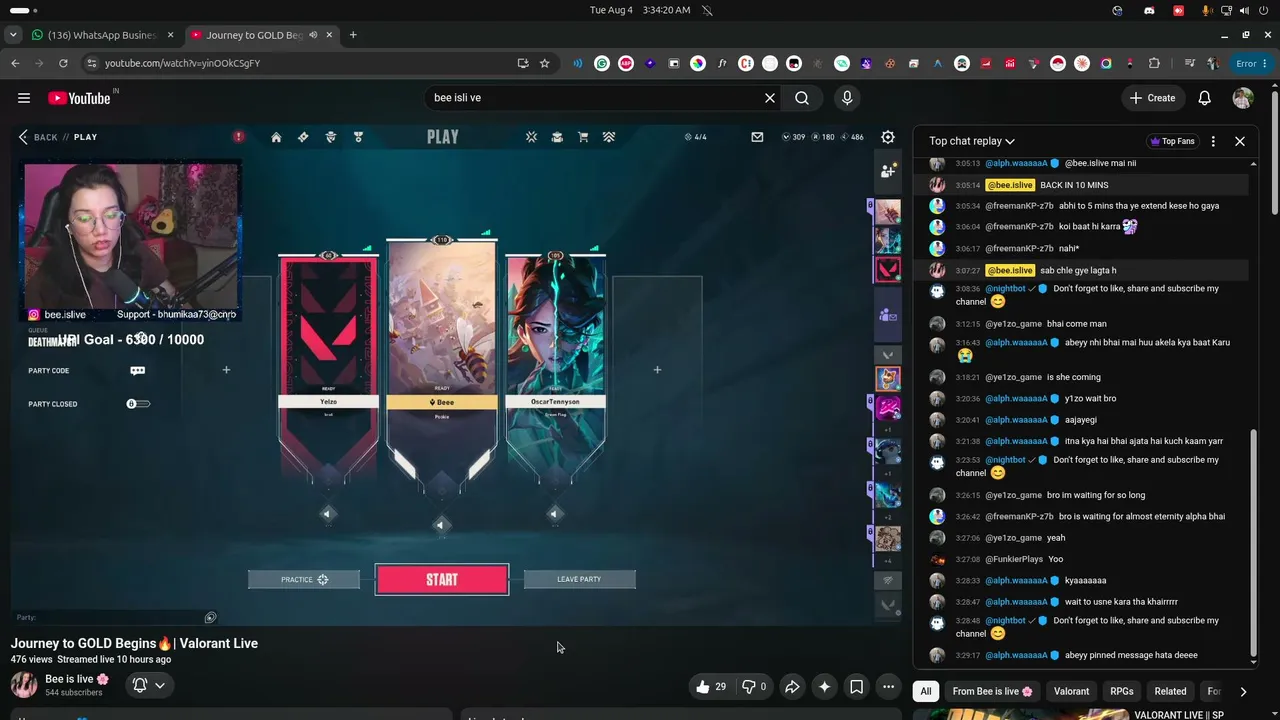The height and width of the screenshot is (720, 1280).
Task: Open the subscription notification bell dropdown
Action: pyautogui.click(x=148, y=685)
